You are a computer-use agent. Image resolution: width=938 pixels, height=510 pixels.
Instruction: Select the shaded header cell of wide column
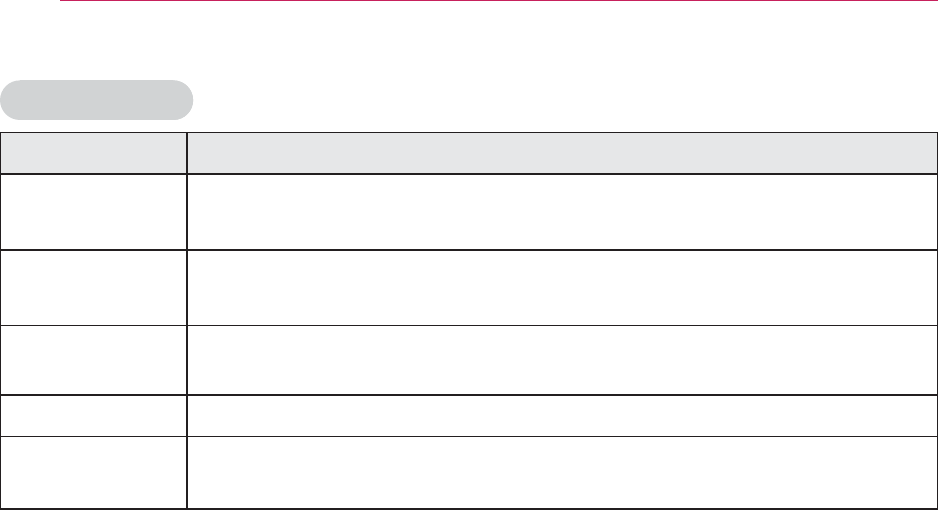(562, 153)
